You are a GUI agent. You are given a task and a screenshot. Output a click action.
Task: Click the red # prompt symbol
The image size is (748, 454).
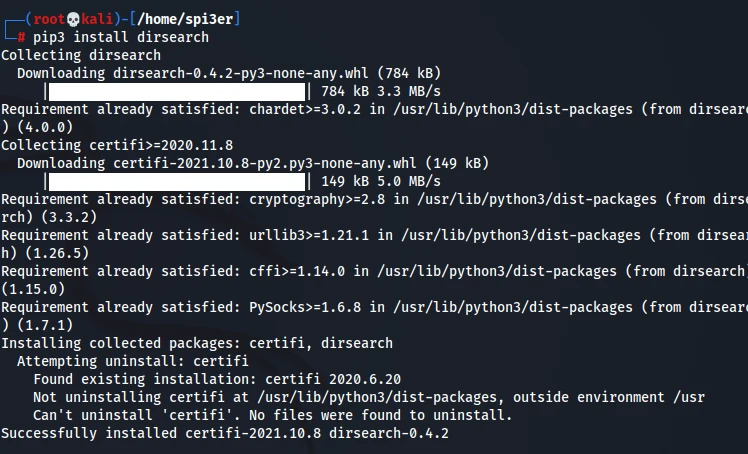pyautogui.click(x=21, y=37)
